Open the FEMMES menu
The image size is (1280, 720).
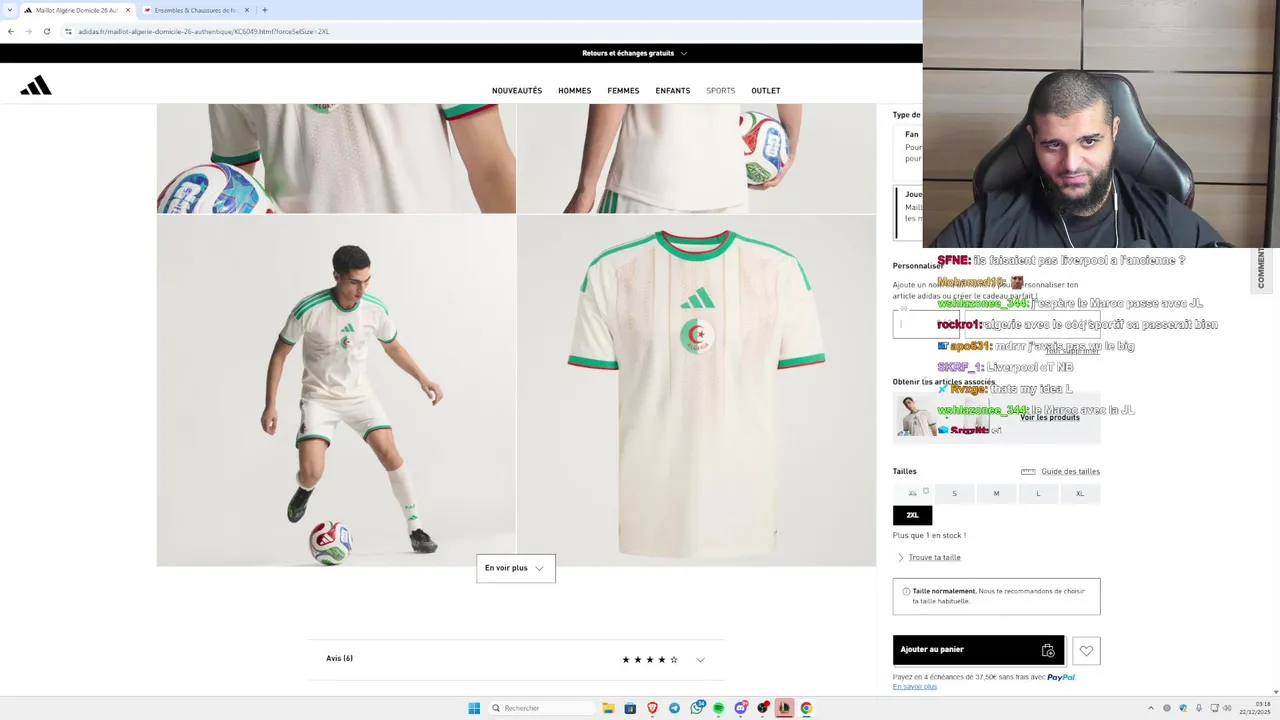pos(623,91)
